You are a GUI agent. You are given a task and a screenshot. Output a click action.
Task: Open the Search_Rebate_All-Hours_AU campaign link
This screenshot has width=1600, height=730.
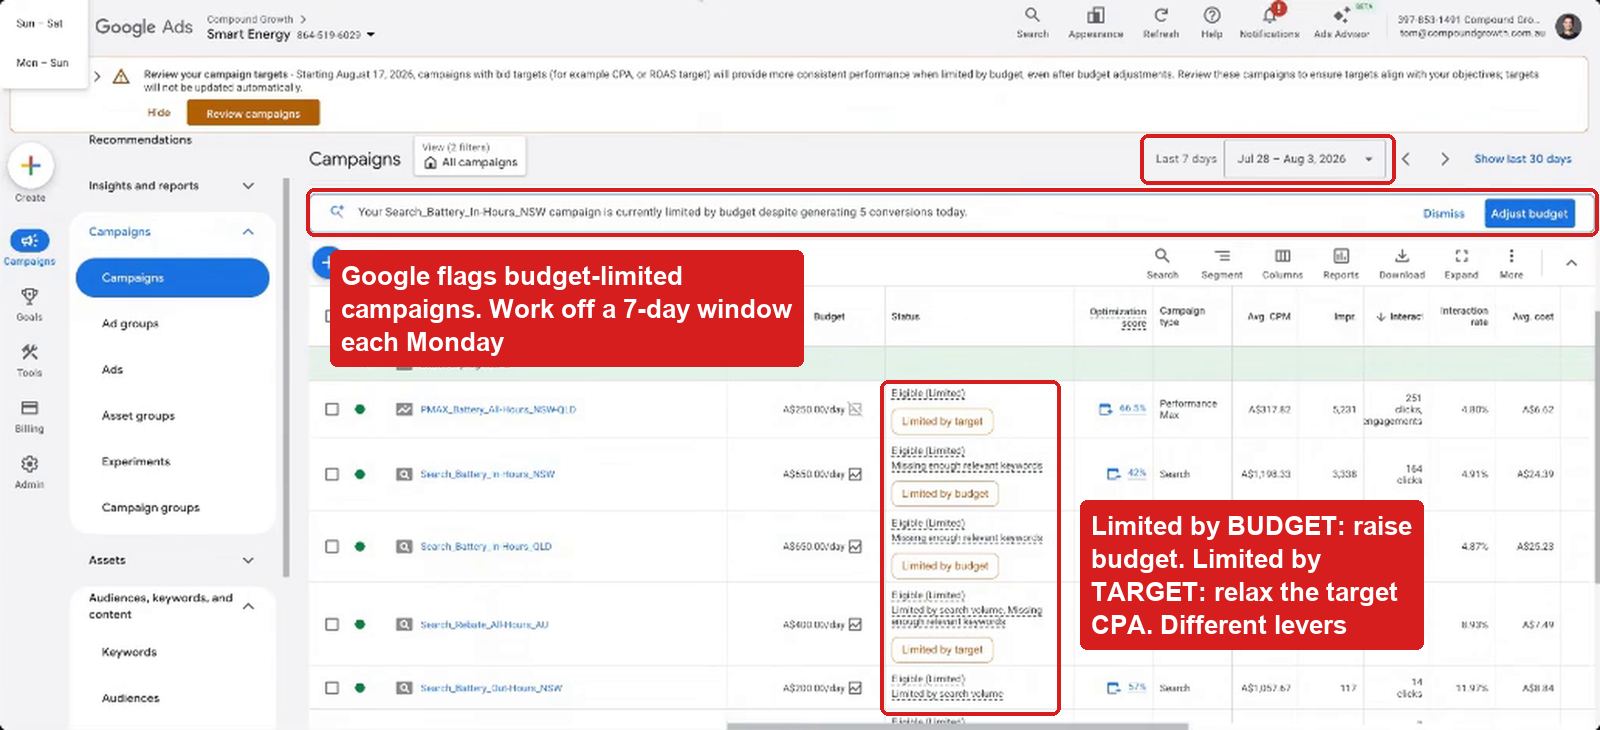[484, 624]
